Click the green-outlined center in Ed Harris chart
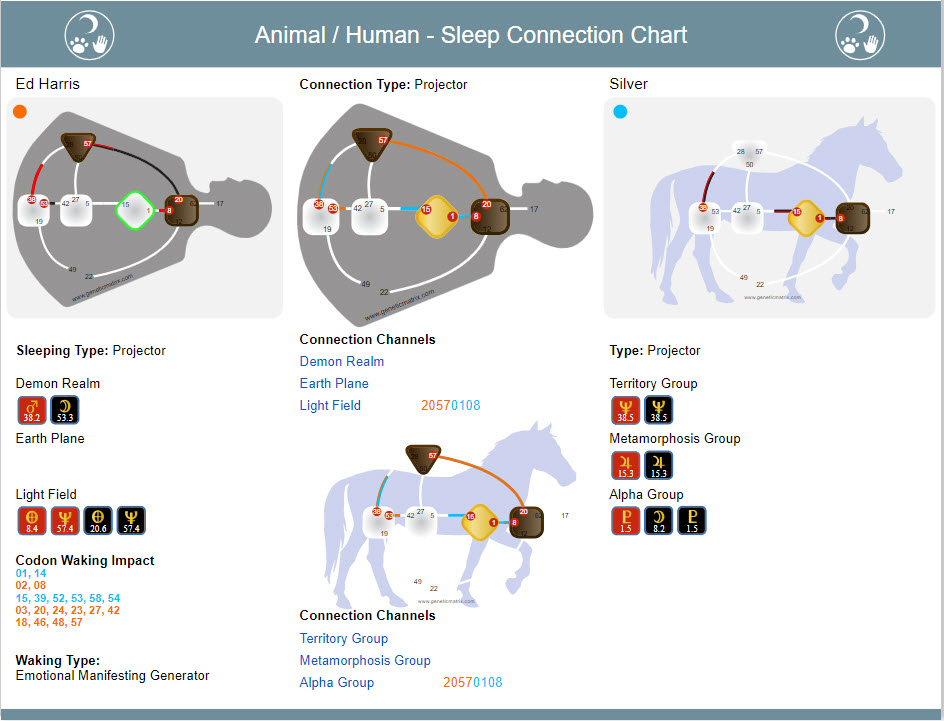The image size is (944, 721). pyautogui.click(x=135, y=210)
